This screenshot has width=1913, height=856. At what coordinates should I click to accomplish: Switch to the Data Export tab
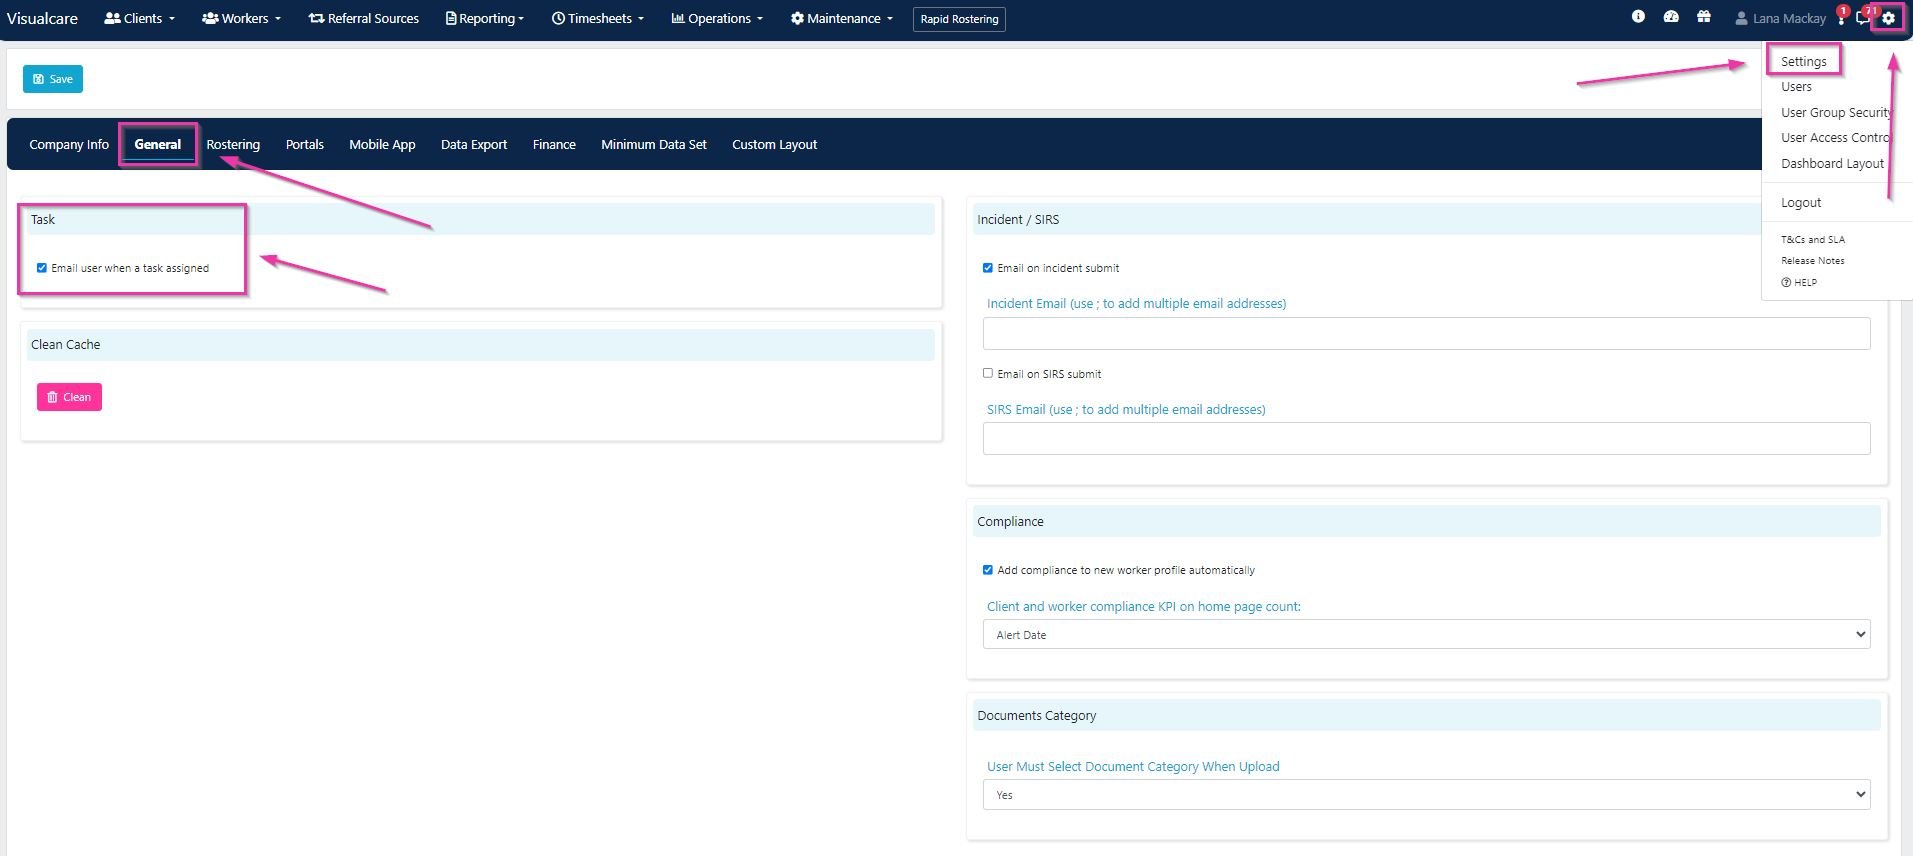(474, 144)
